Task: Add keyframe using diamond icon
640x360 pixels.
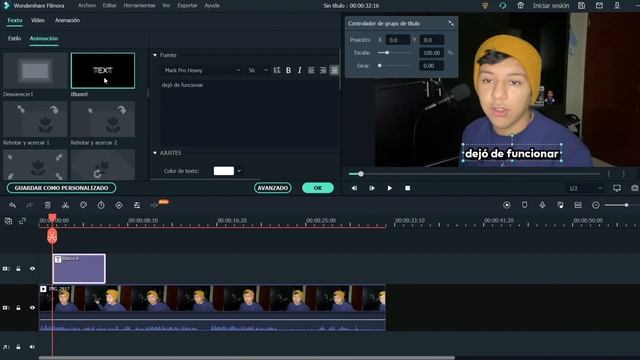Action: coord(119,205)
